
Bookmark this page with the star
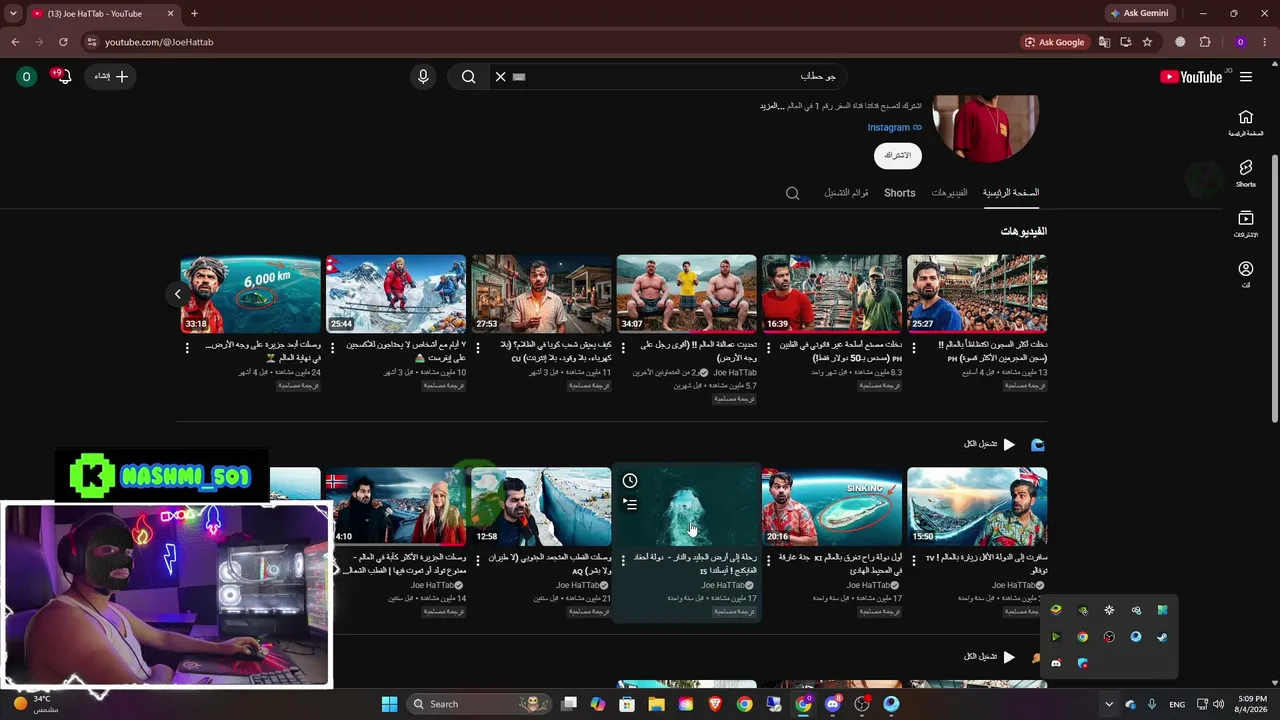[1147, 42]
